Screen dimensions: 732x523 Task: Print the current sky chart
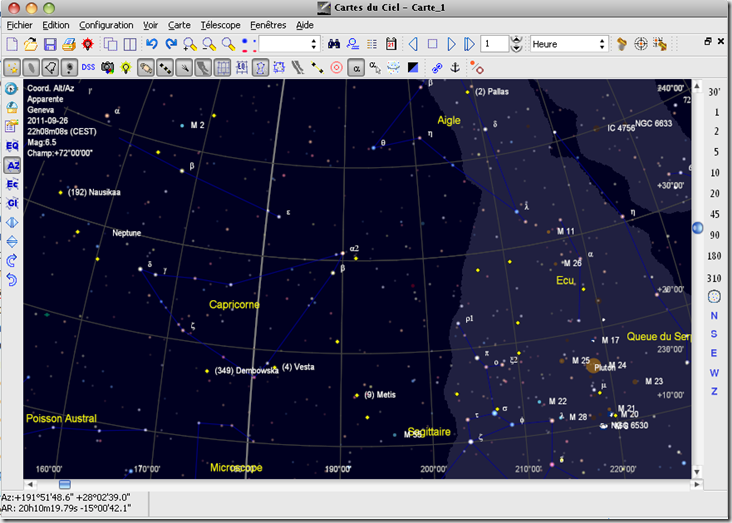point(69,44)
